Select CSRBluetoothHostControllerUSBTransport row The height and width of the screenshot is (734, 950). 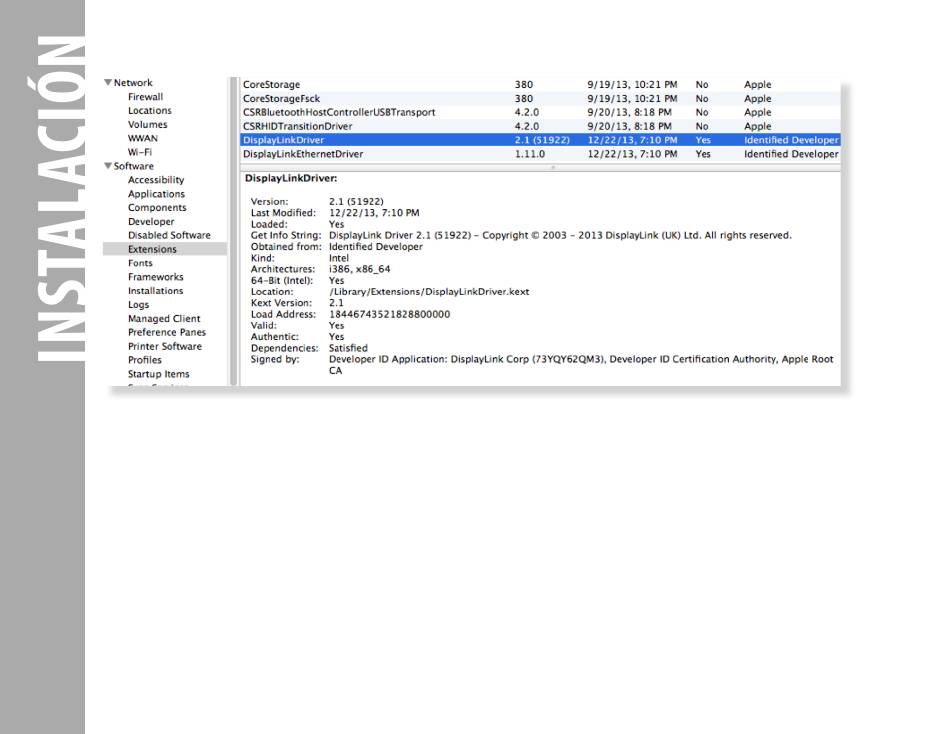[338, 113]
